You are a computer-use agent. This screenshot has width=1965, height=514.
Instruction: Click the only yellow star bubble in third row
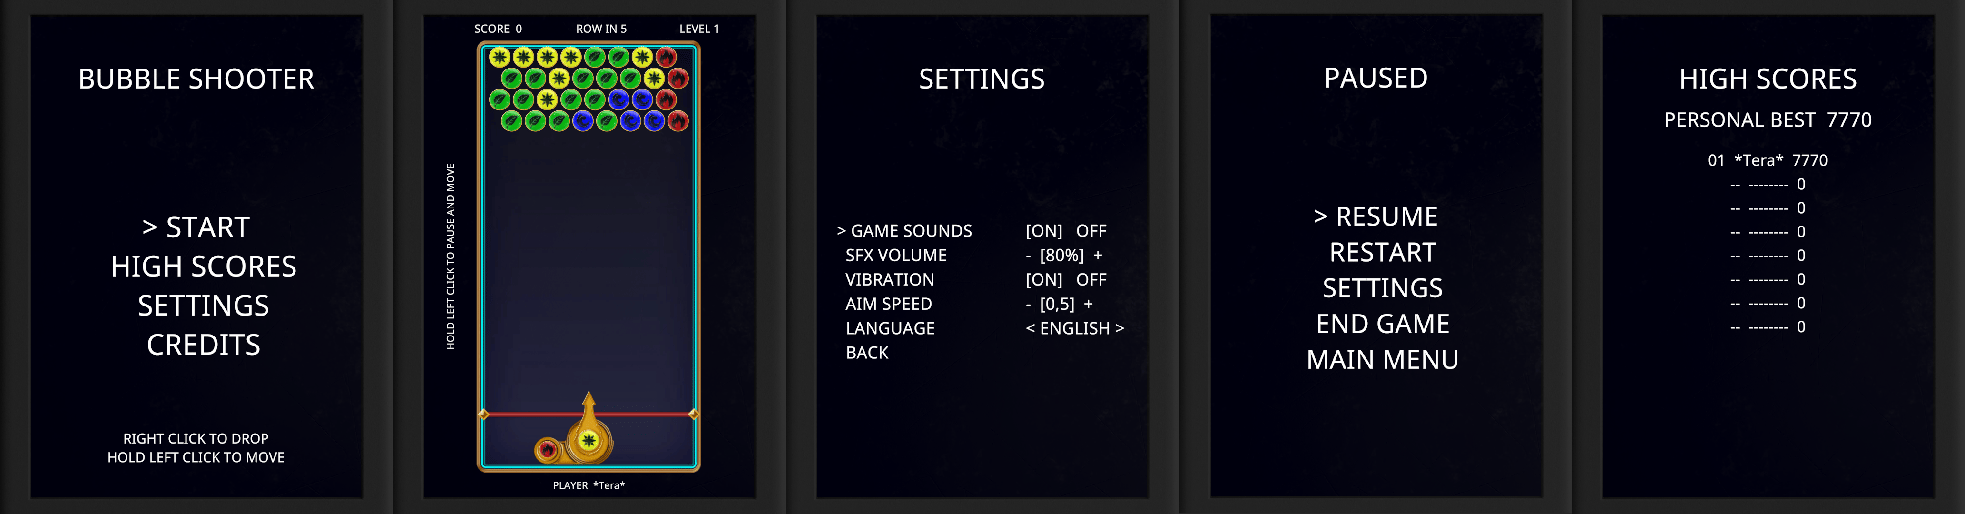click(x=547, y=99)
